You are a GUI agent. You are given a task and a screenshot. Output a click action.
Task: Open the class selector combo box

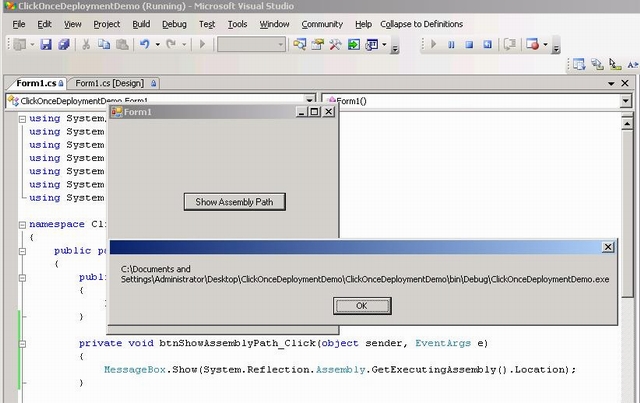point(160,100)
